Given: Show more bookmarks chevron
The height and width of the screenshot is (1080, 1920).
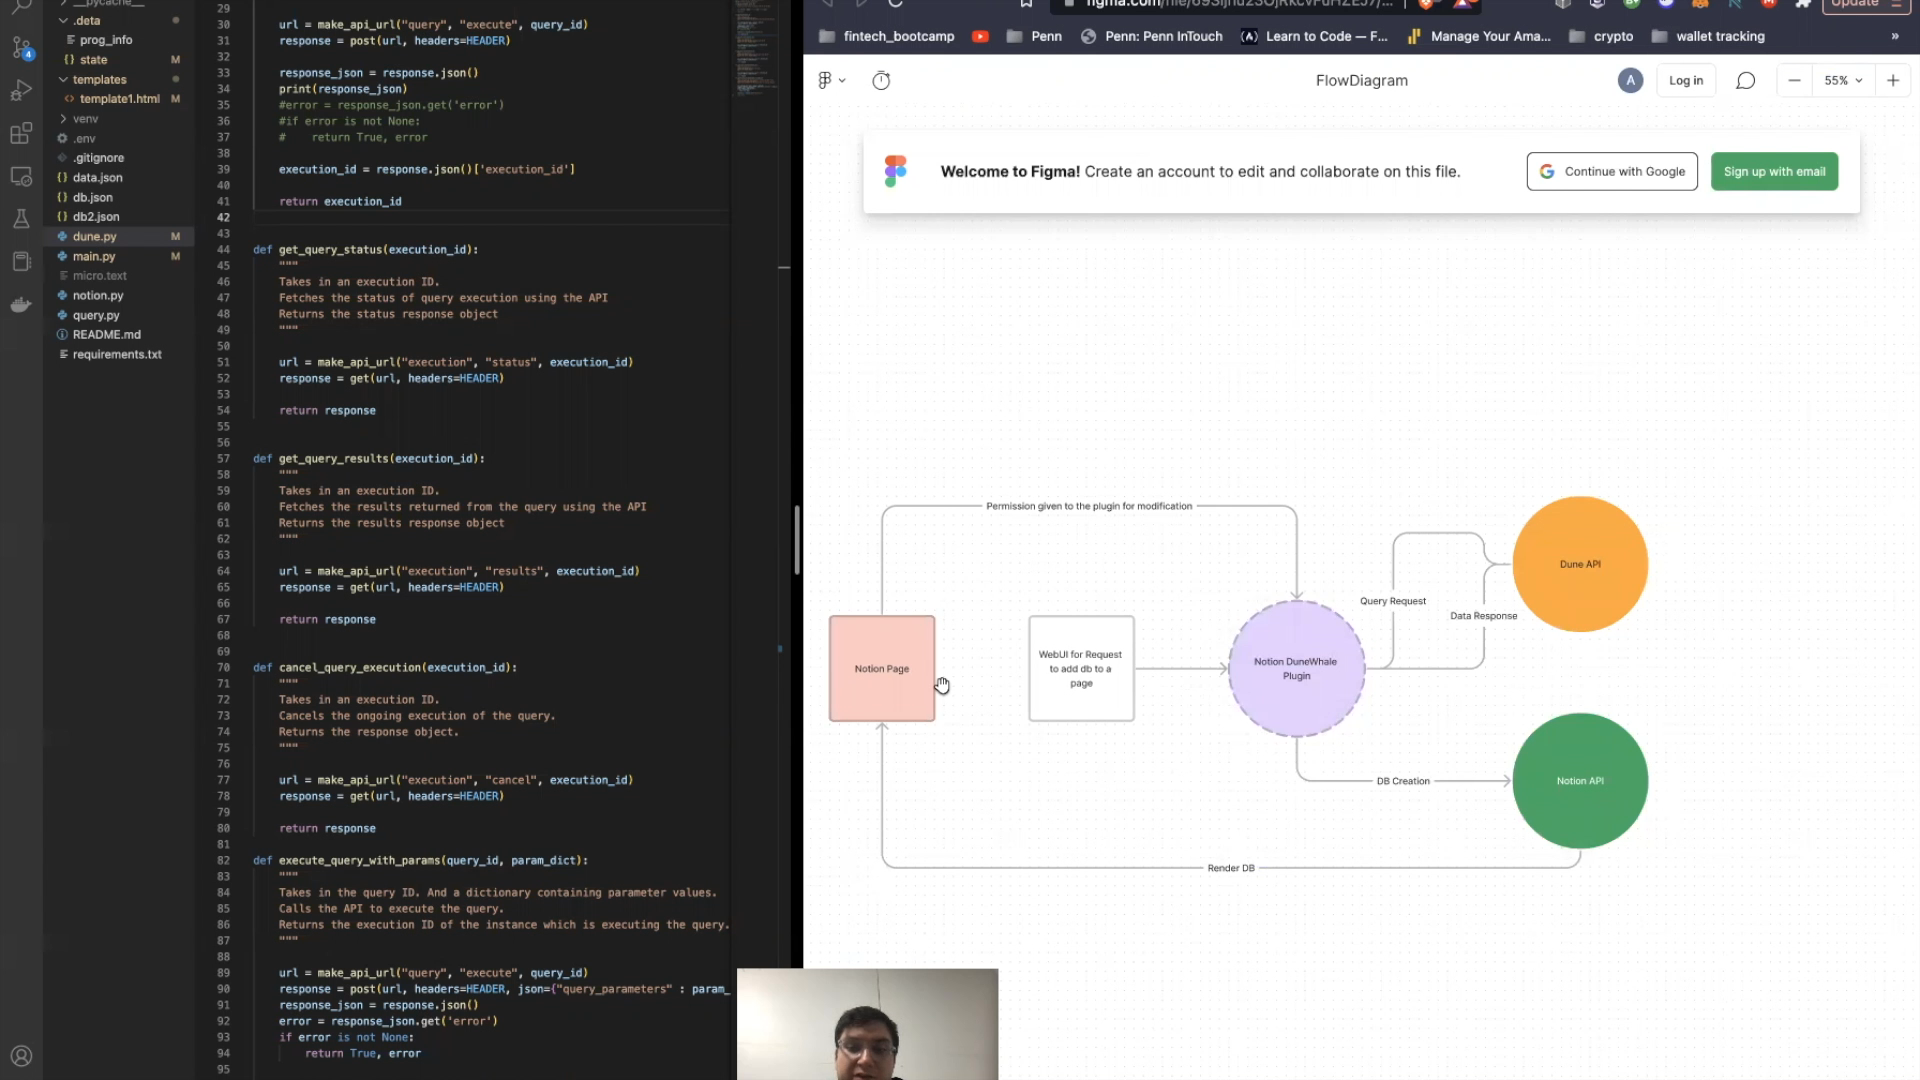Looking at the screenshot, I should pos(1895,36).
